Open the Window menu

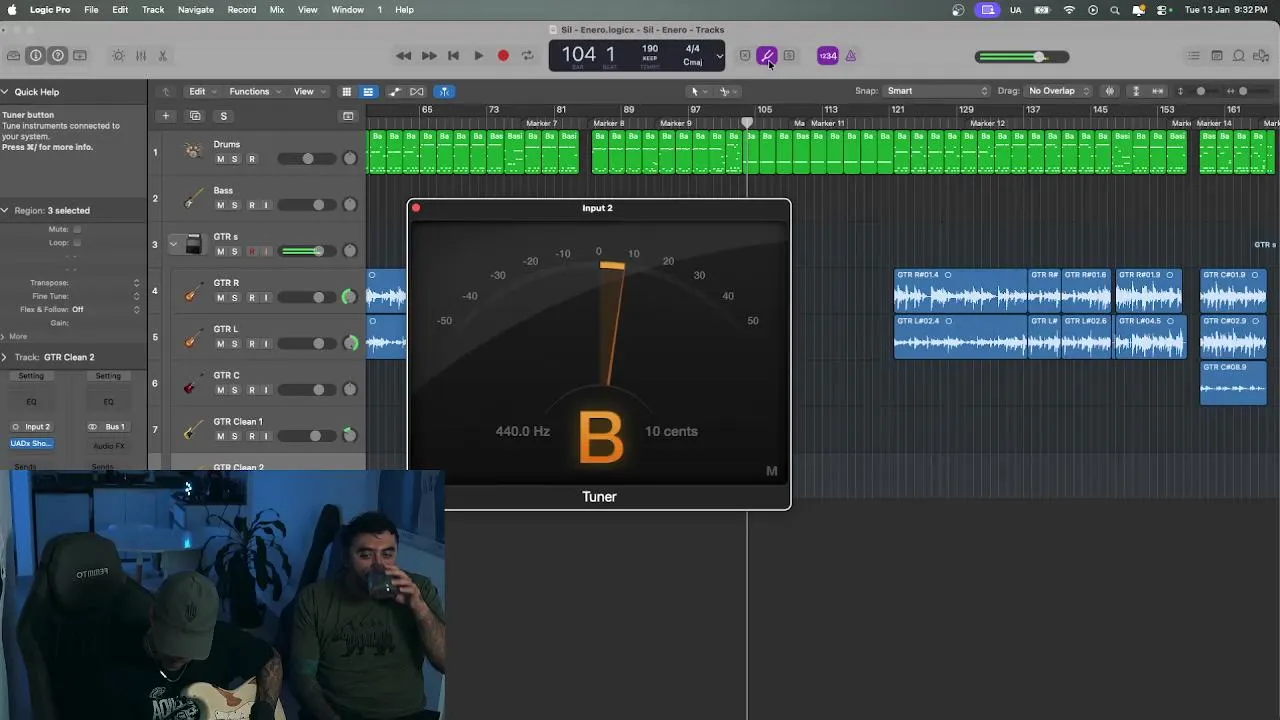(x=348, y=10)
